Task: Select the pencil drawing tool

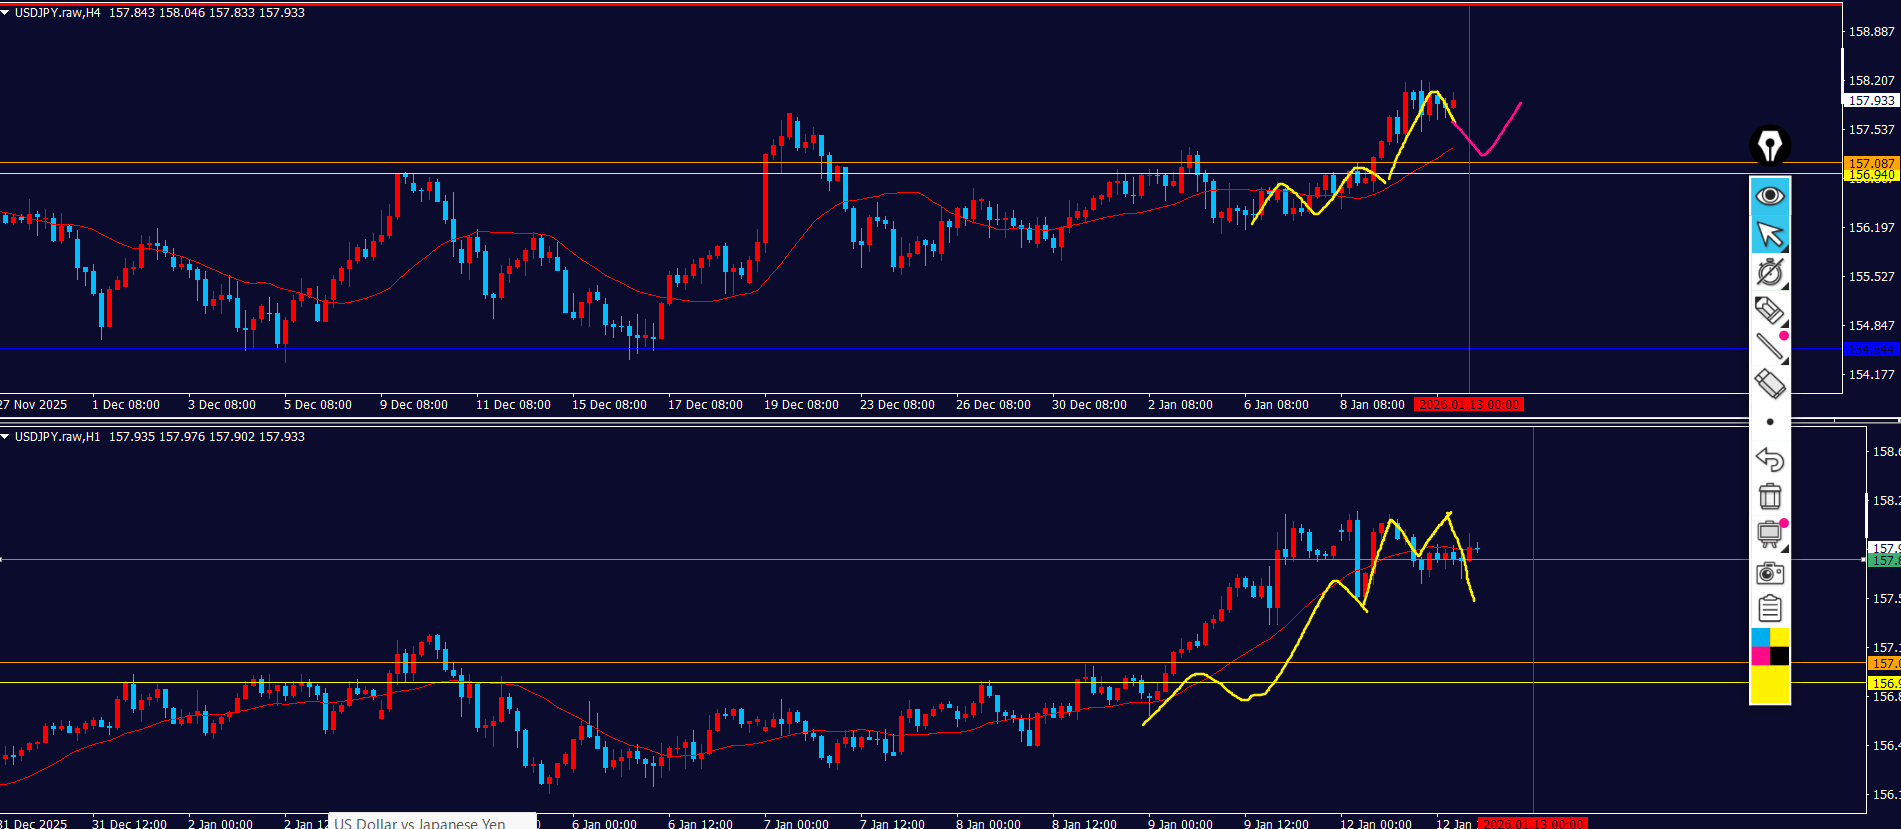Action: pos(1769,311)
